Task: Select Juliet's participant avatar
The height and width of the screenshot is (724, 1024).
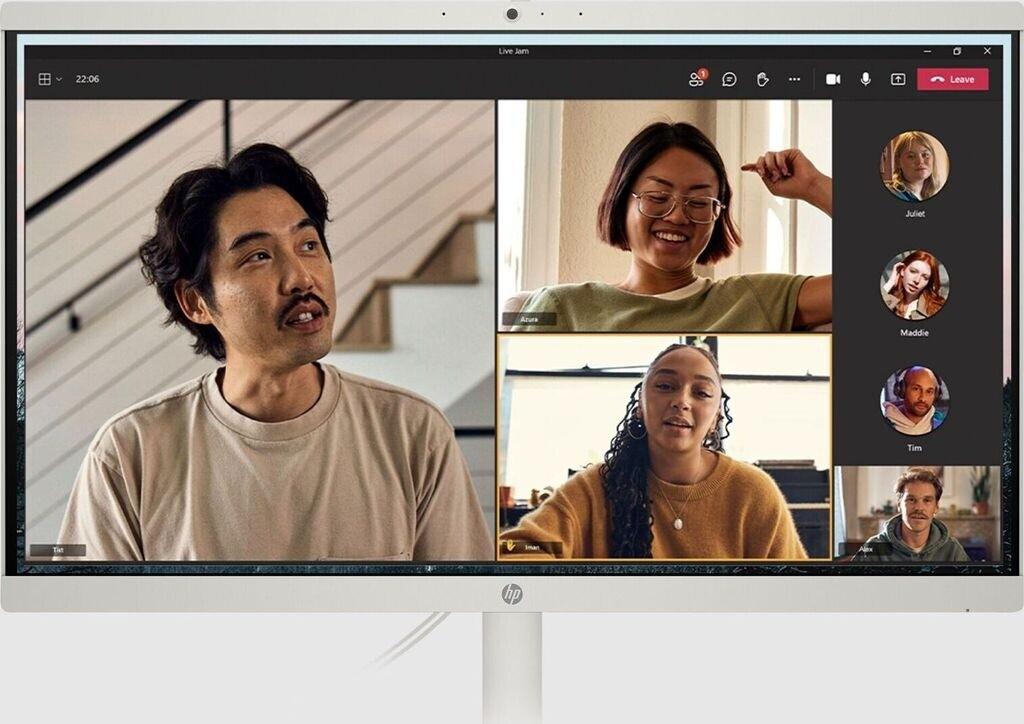Action: coord(914,166)
